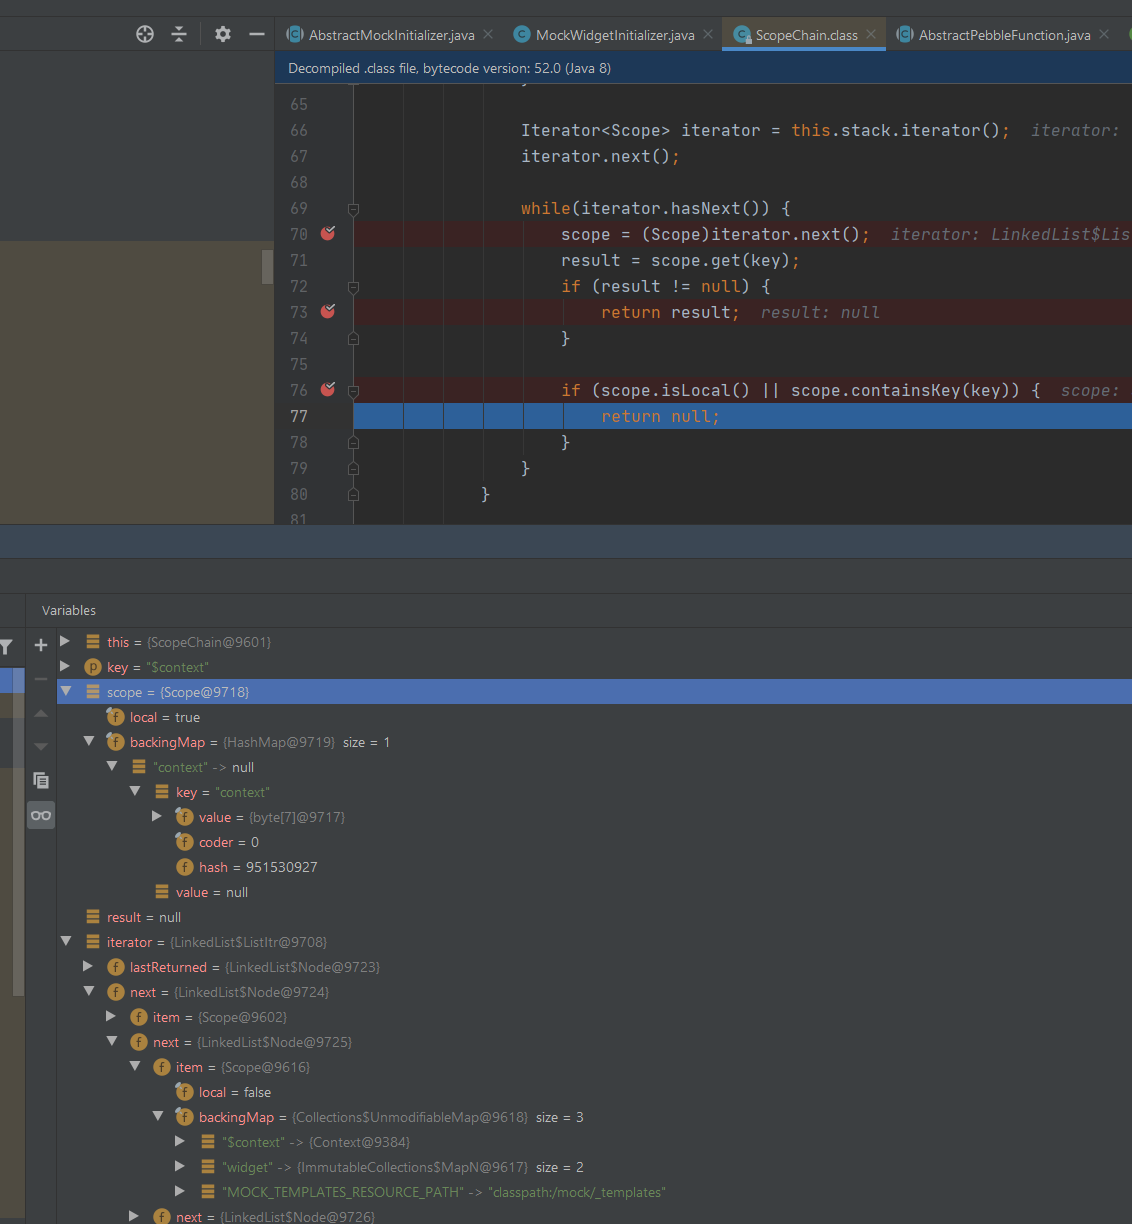
Task: Collapse the "context" -> null entry
Action: click(112, 766)
